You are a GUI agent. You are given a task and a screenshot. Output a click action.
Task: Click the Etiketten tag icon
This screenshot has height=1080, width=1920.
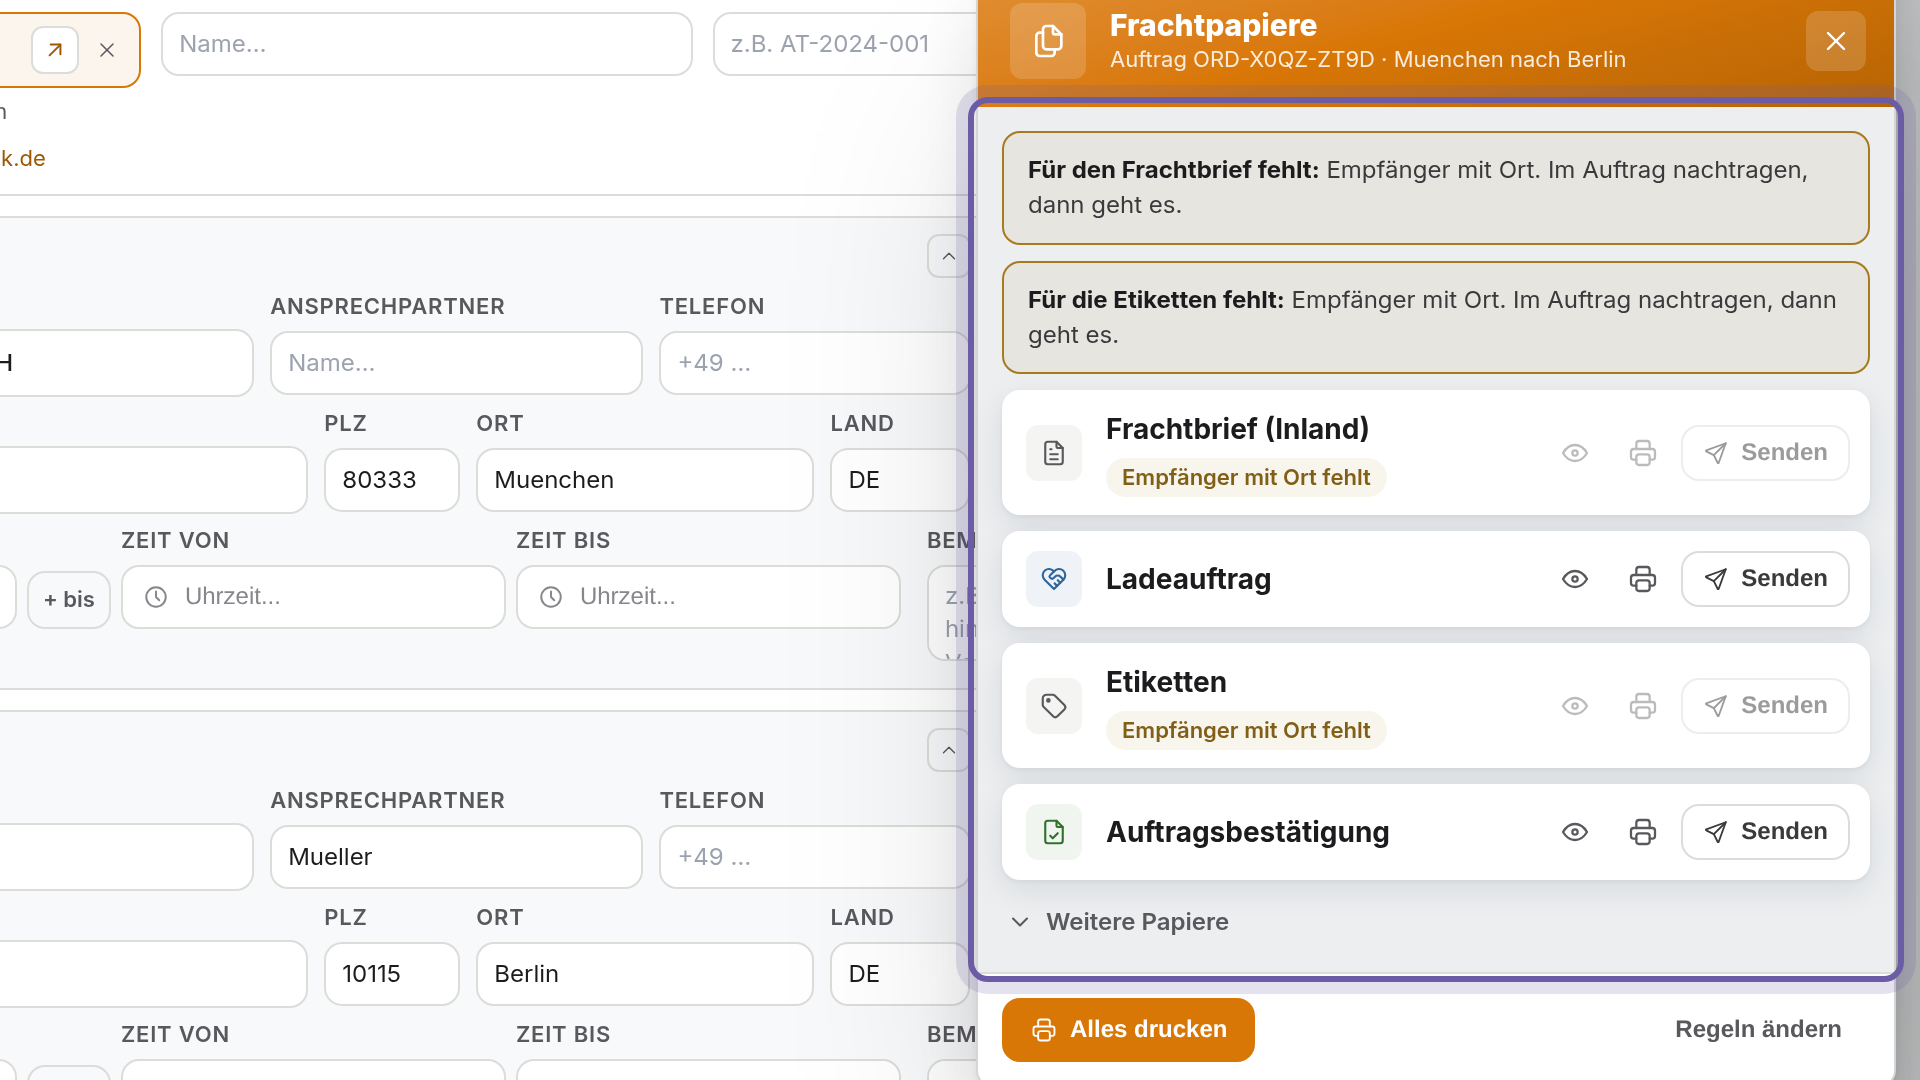(1054, 706)
